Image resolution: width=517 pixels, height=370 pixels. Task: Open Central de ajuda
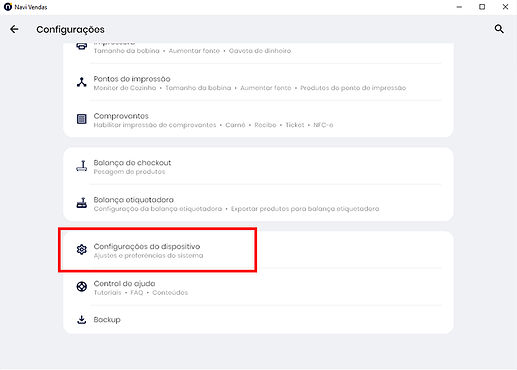pos(258,287)
